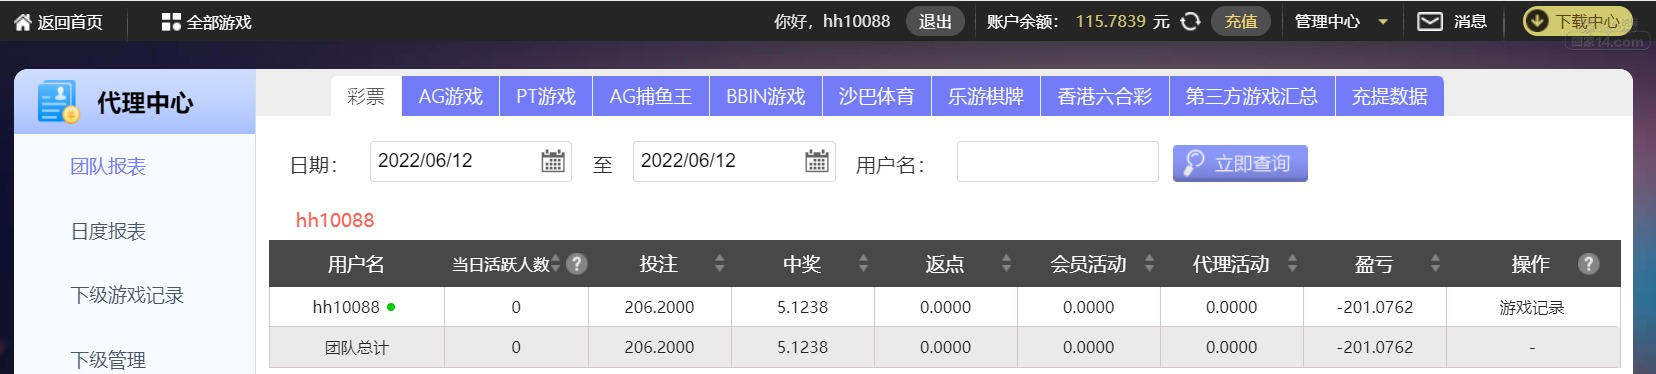Click the home icon beside 返回首页

click(23, 22)
